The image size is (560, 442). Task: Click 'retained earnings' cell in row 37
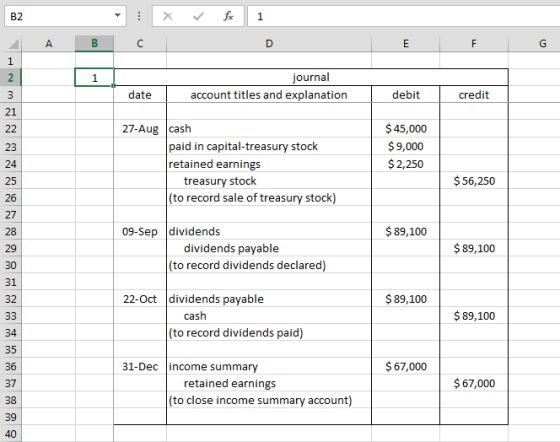point(269,383)
